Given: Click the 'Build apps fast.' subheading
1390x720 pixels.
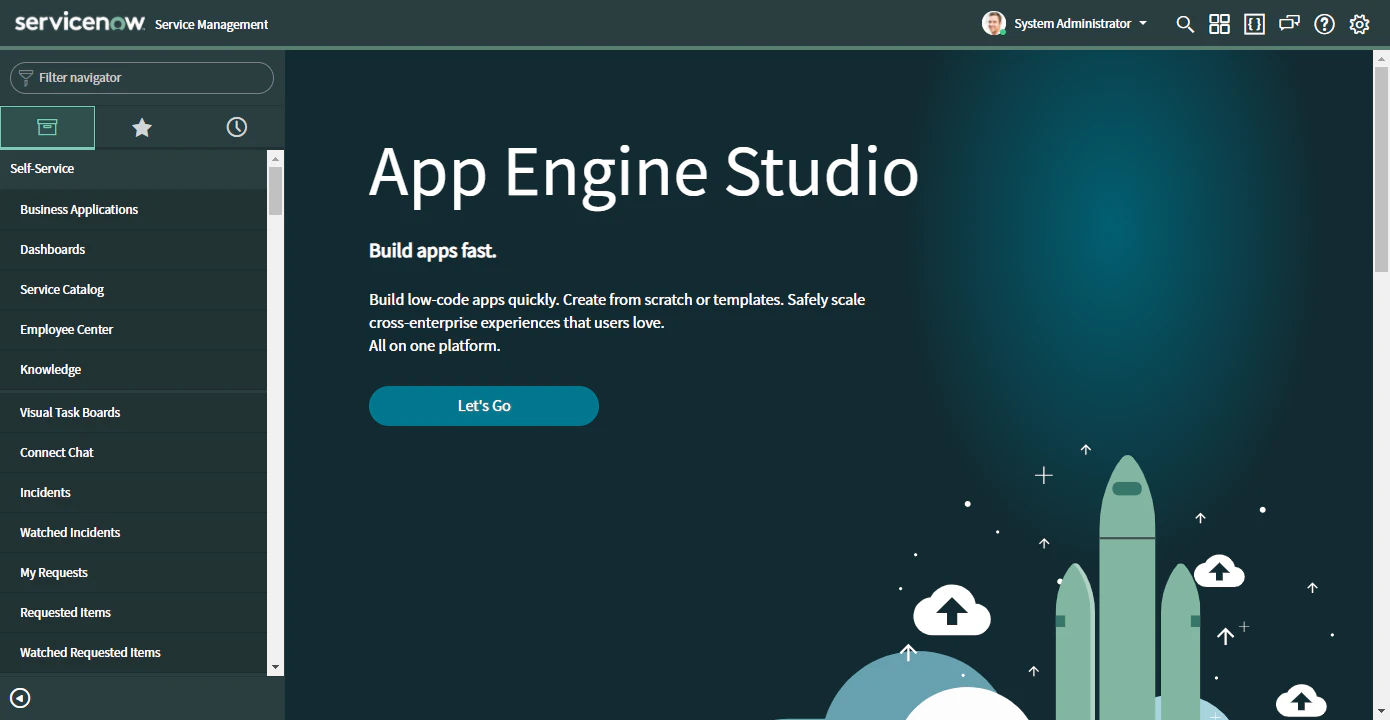Looking at the screenshot, I should [433, 251].
